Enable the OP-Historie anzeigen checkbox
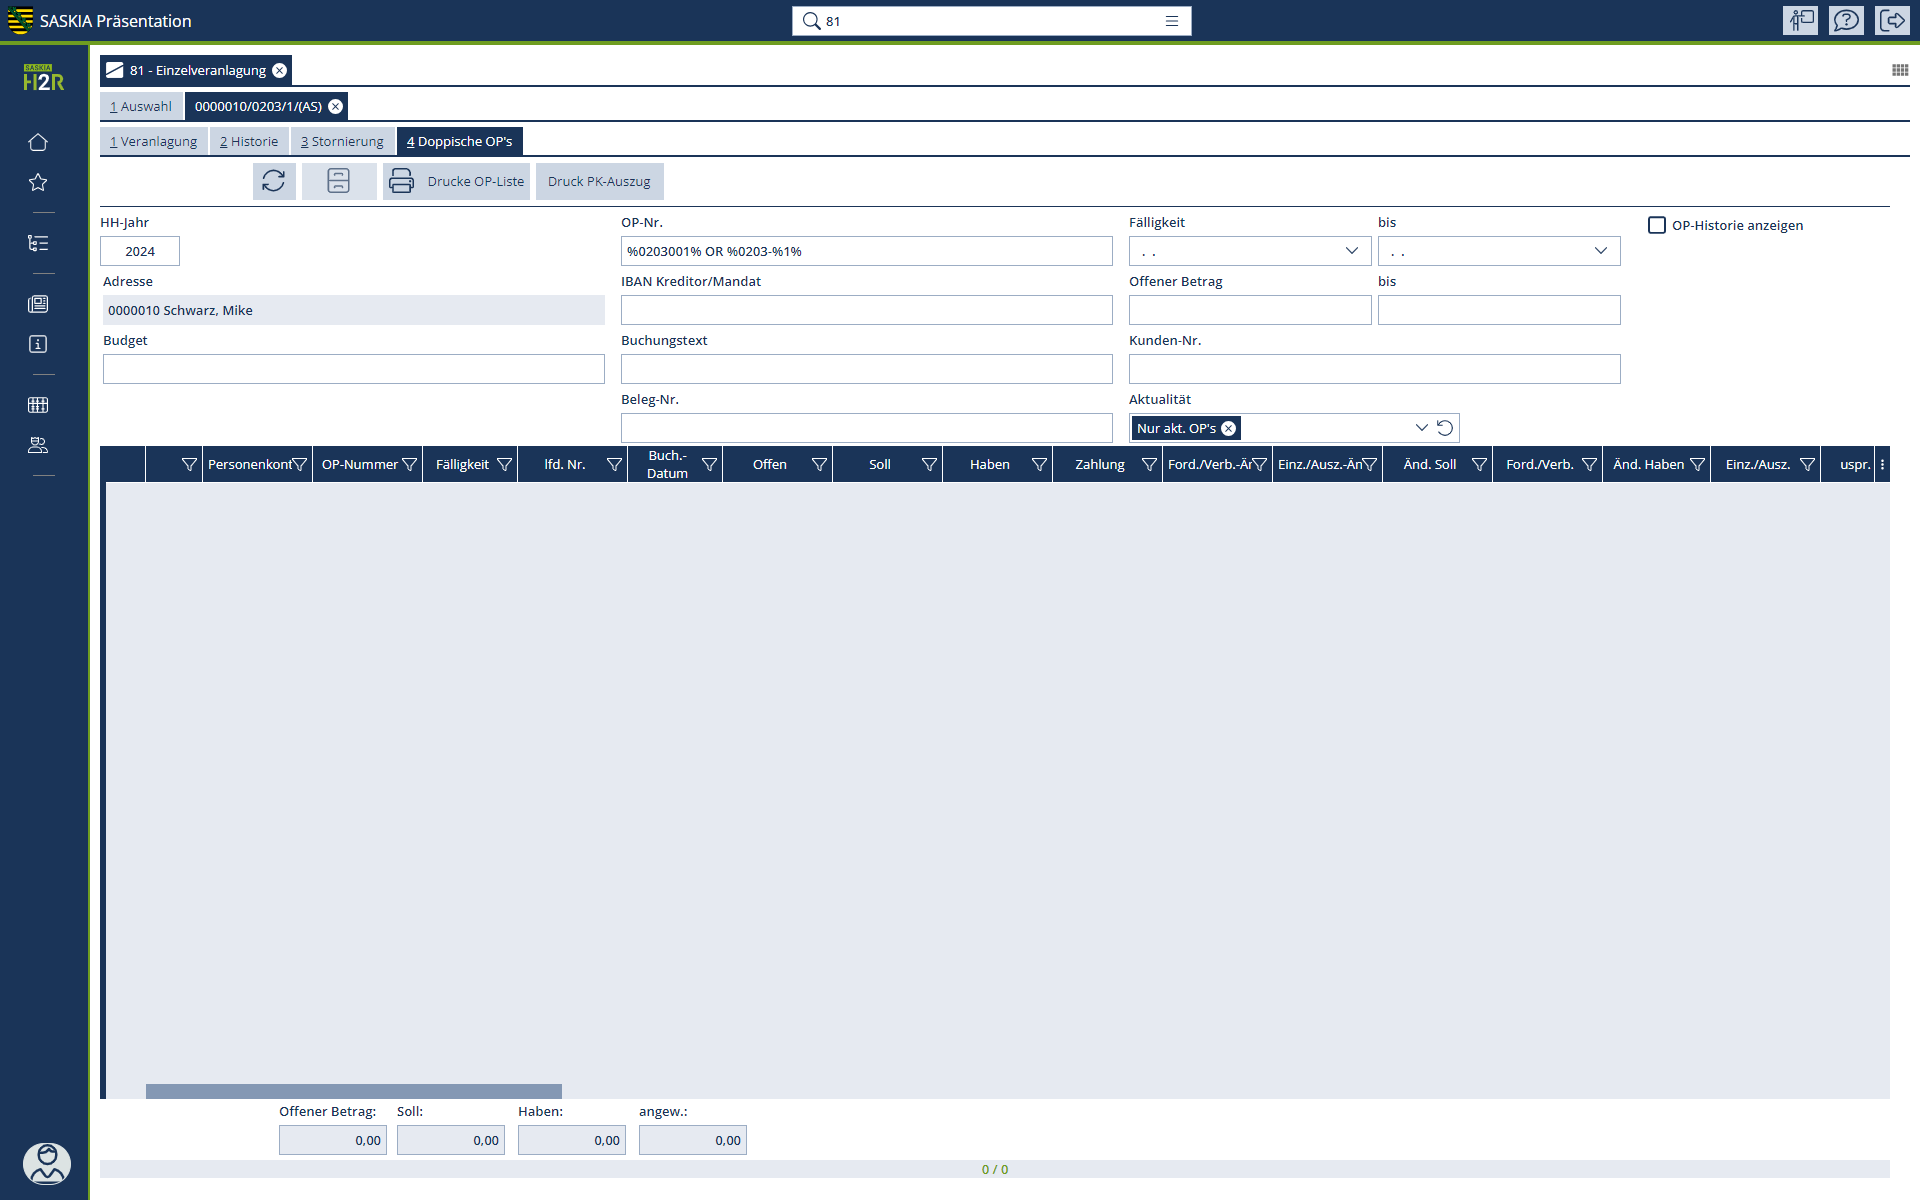Screen dimensions: 1920x1200 tap(1657, 225)
